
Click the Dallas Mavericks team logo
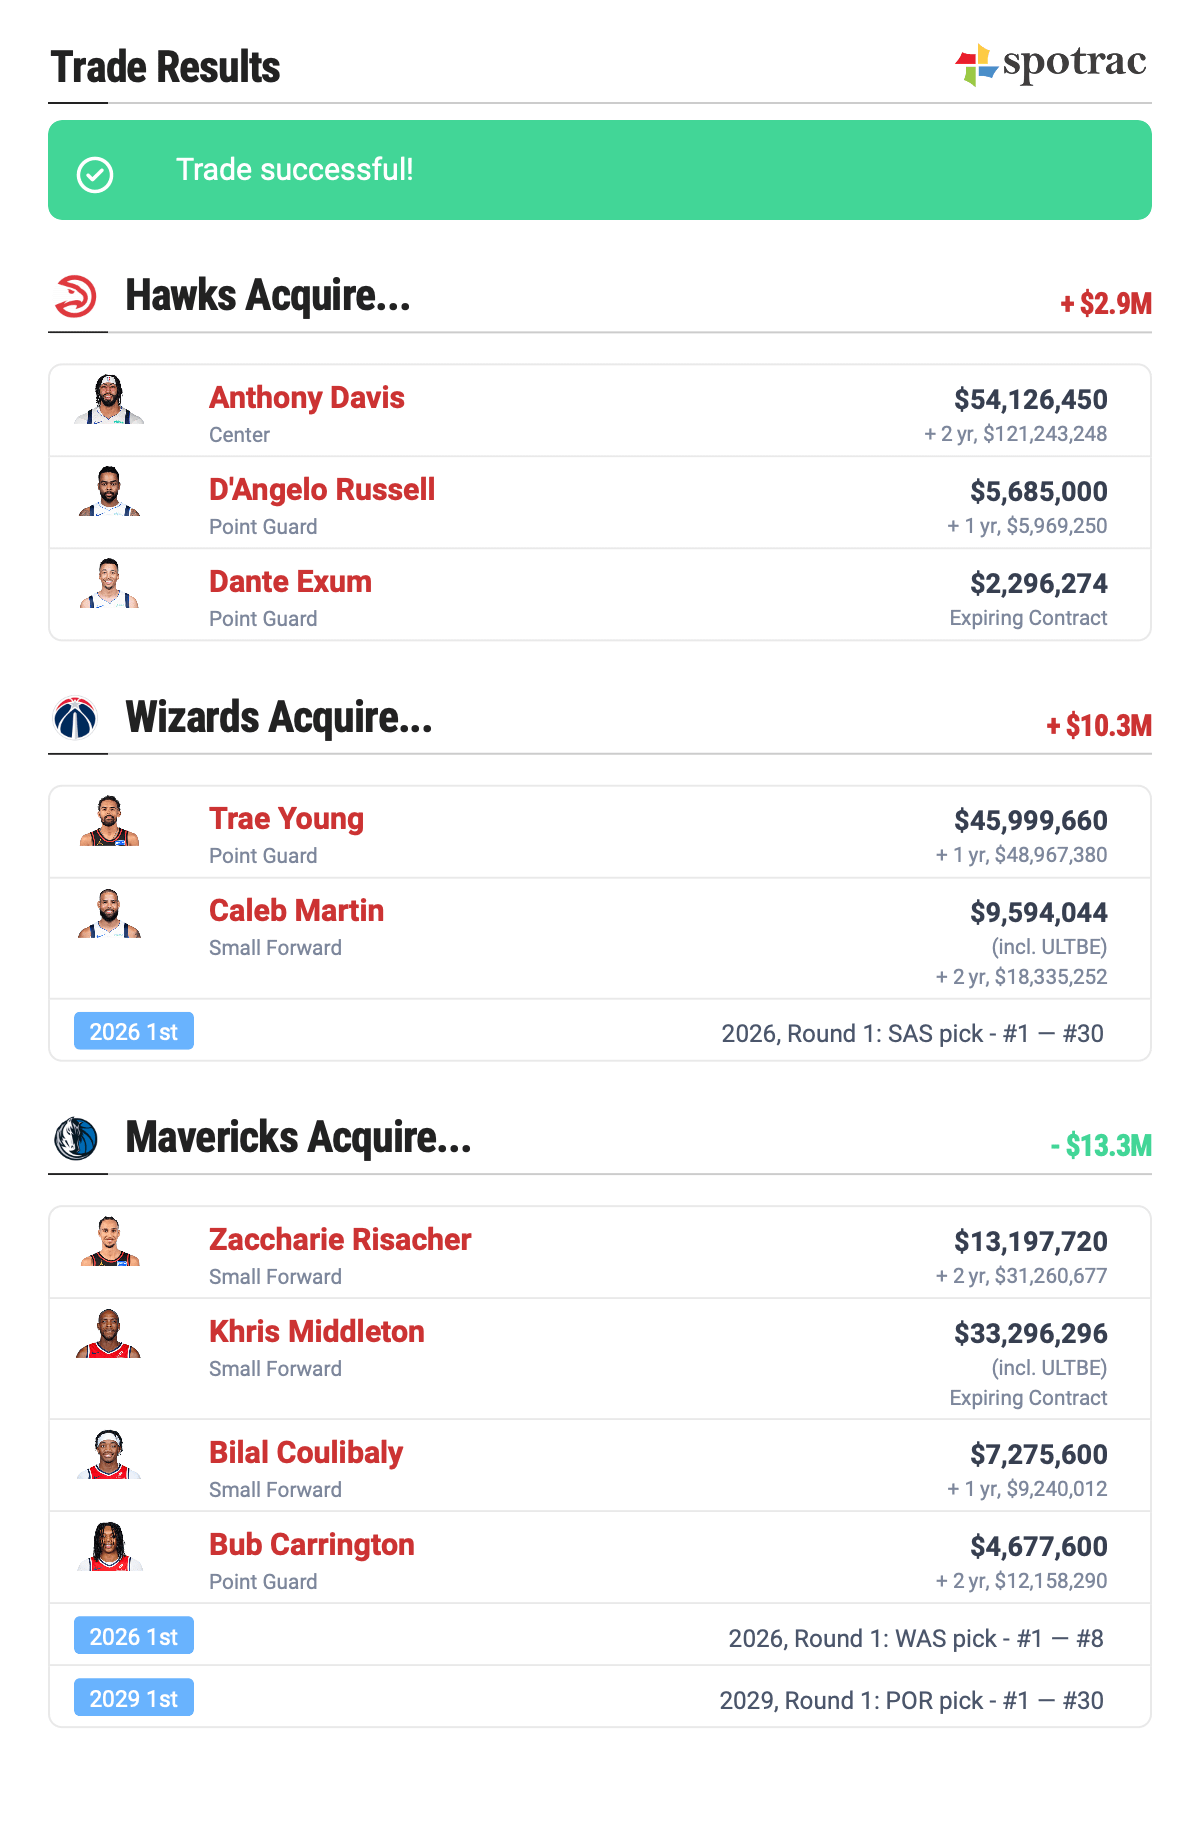(x=76, y=1138)
